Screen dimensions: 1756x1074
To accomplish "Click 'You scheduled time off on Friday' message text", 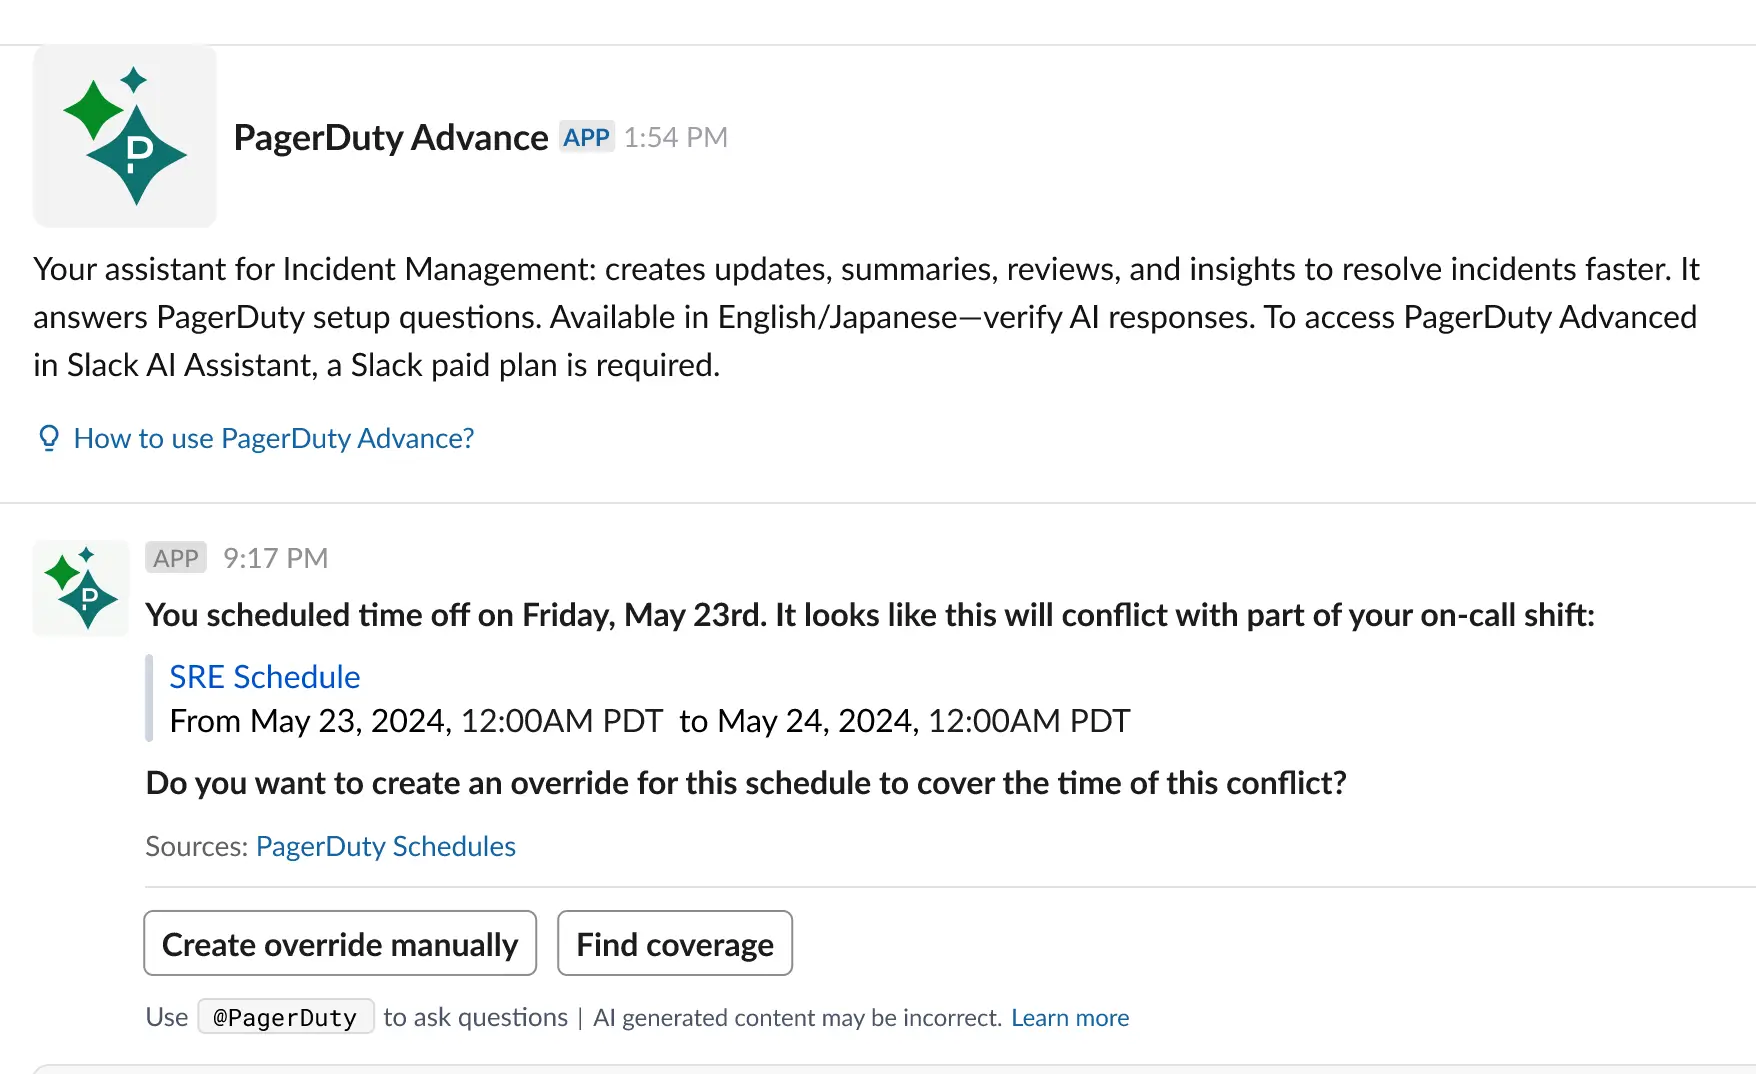I will [x=870, y=615].
